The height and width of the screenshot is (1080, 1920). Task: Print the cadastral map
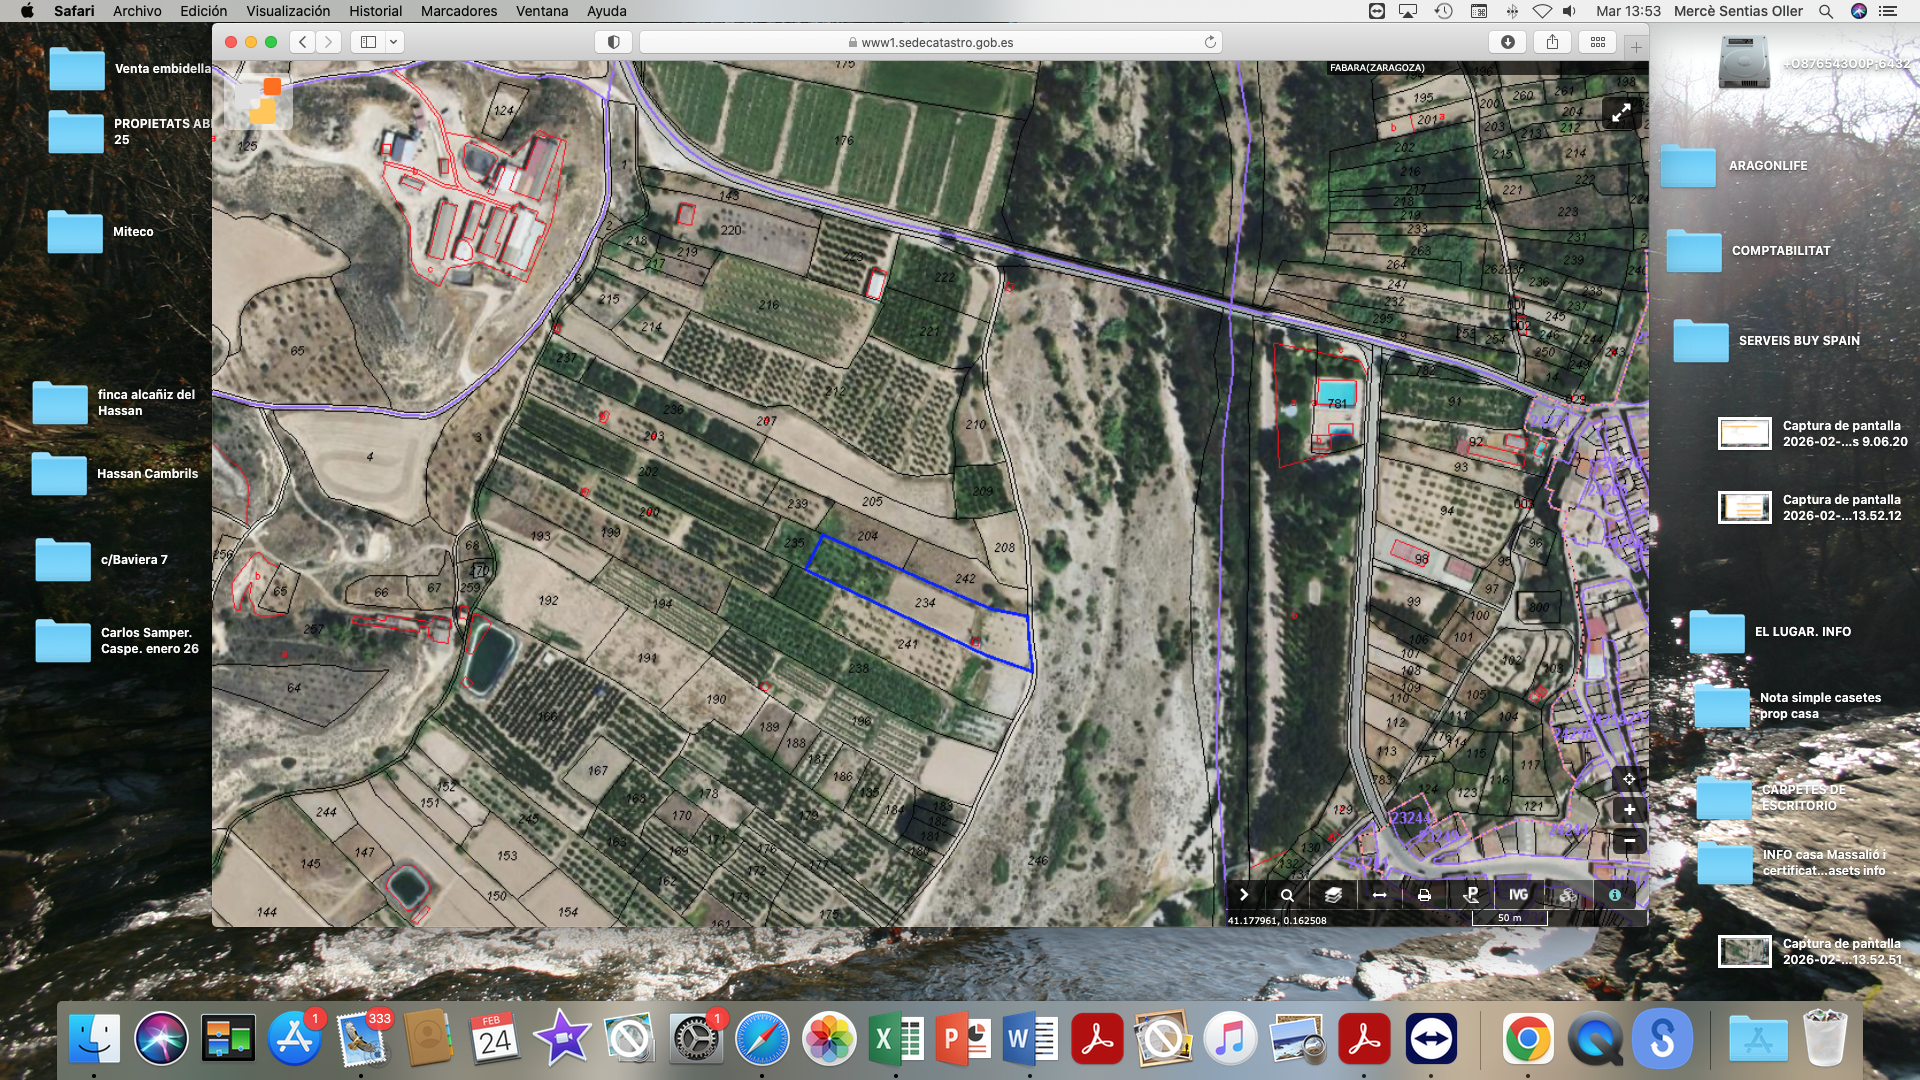tap(1424, 895)
